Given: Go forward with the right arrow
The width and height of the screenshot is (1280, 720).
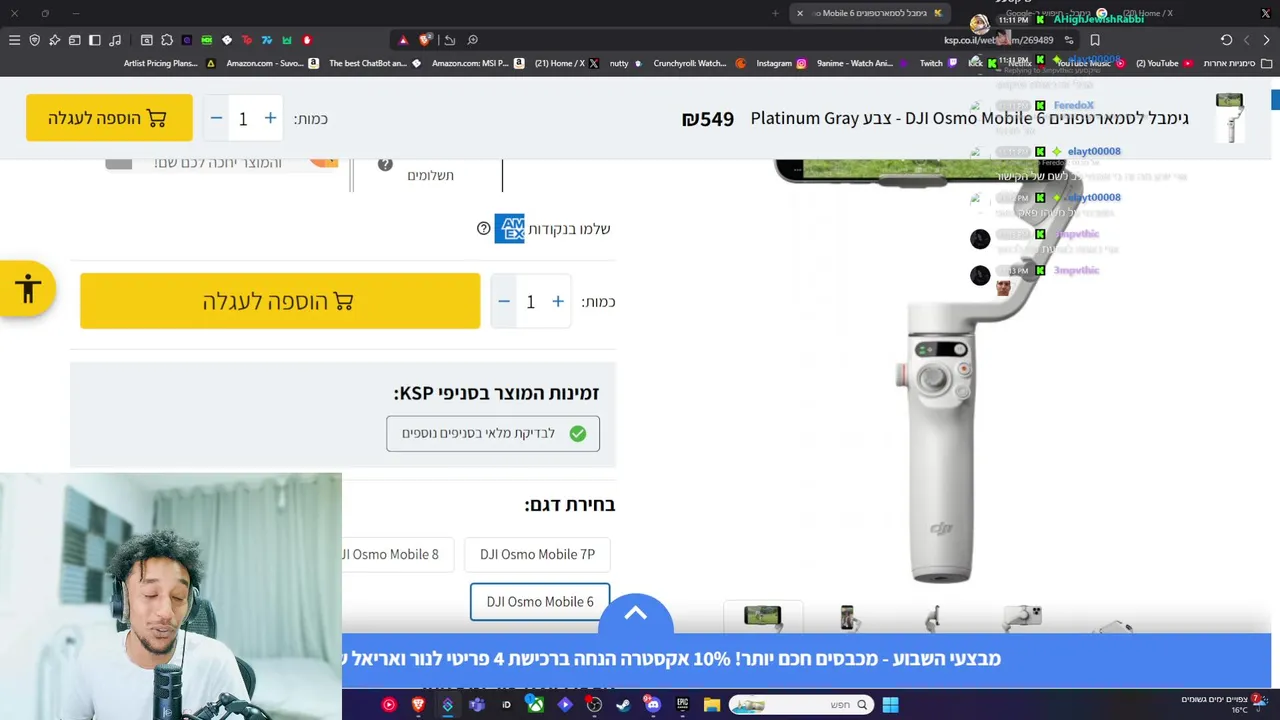Looking at the screenshot, I should point(1266,40).
